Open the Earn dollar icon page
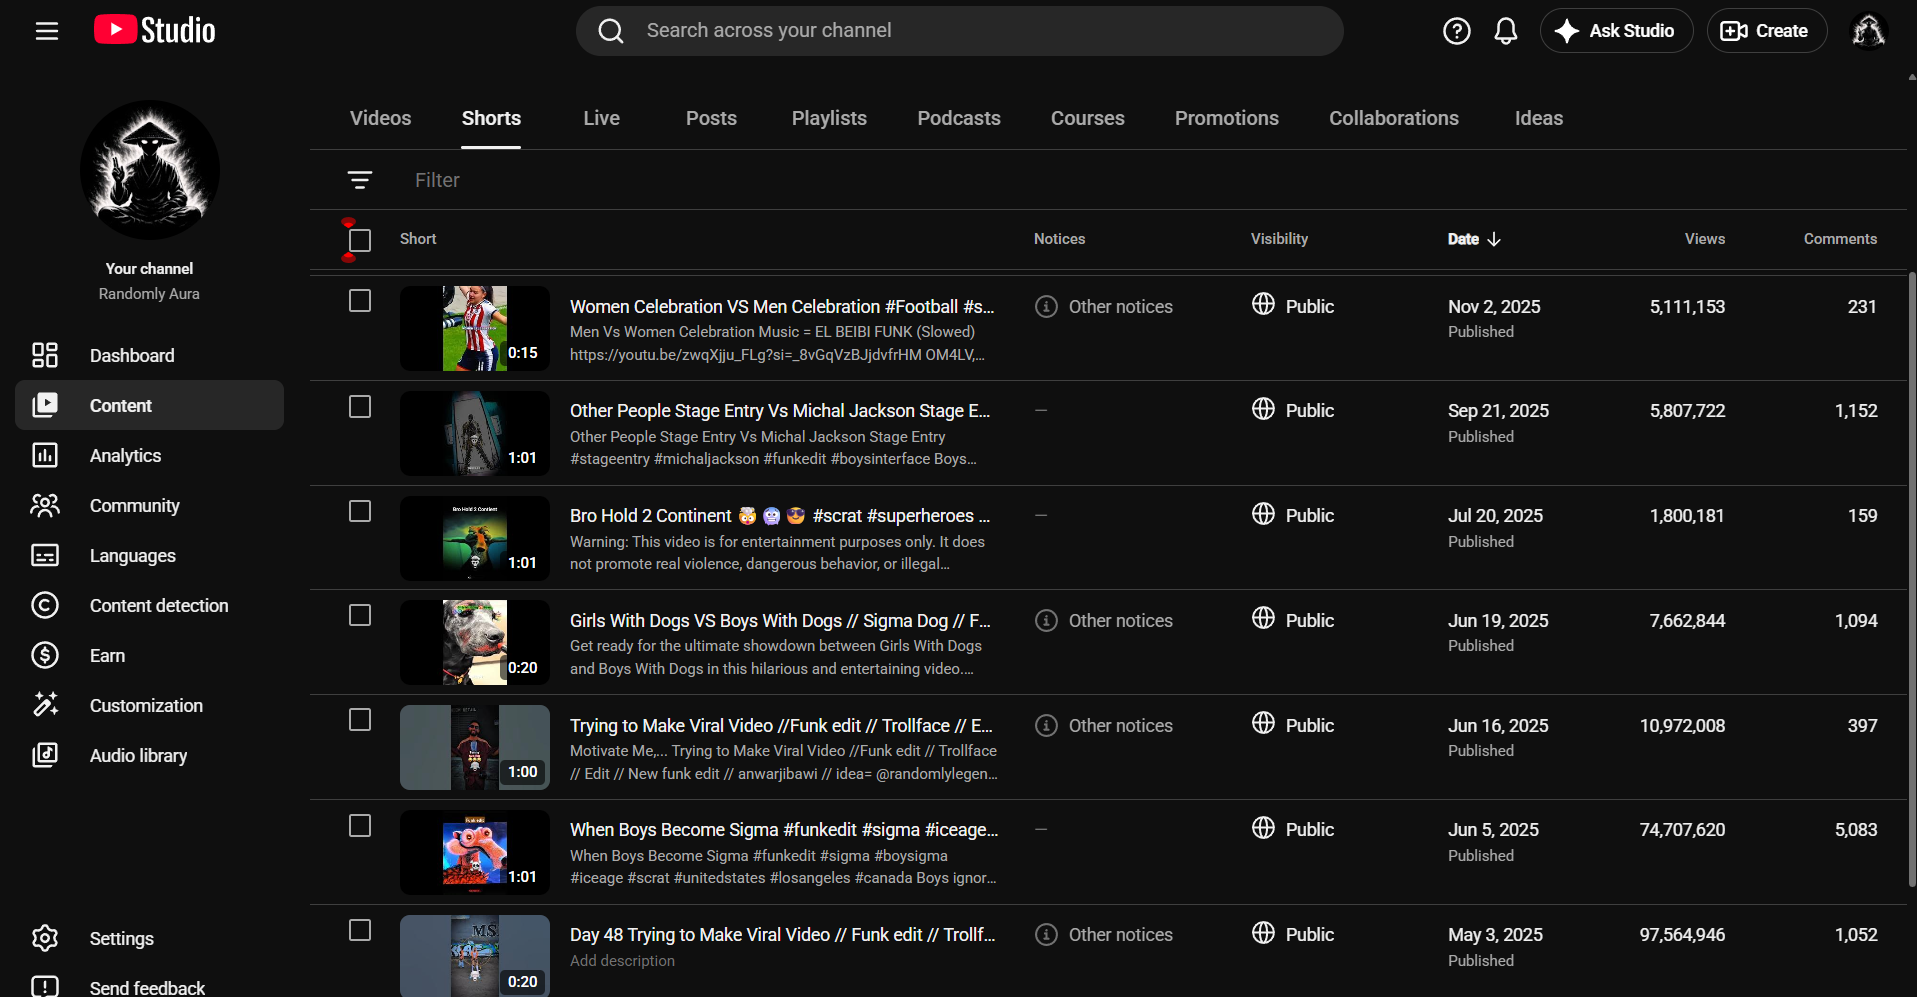1917x997 pixels. coord(45,655)
